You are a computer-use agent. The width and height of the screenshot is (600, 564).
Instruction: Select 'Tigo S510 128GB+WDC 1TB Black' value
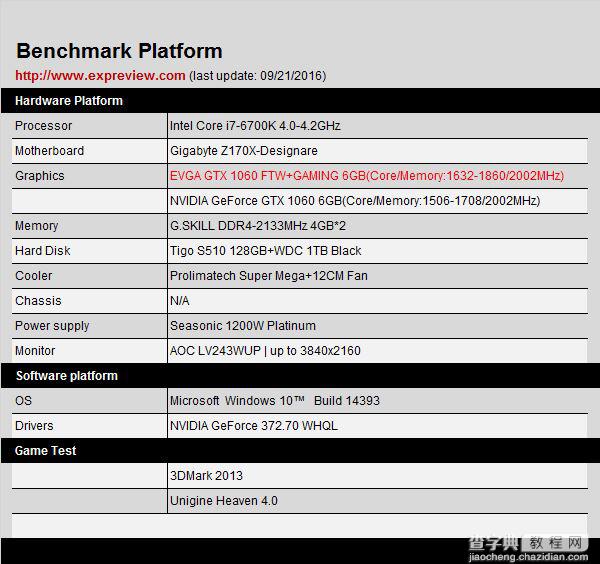[266, 251]
